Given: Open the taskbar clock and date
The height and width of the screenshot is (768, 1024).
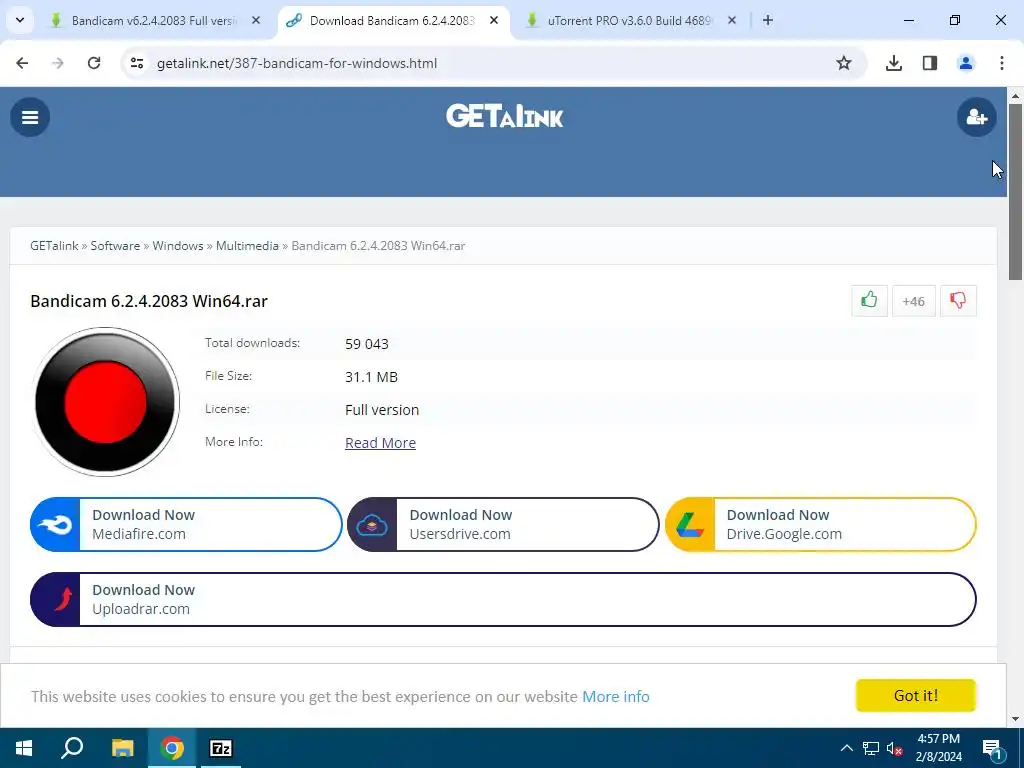Looking at the screenshot, I should 938,748.
